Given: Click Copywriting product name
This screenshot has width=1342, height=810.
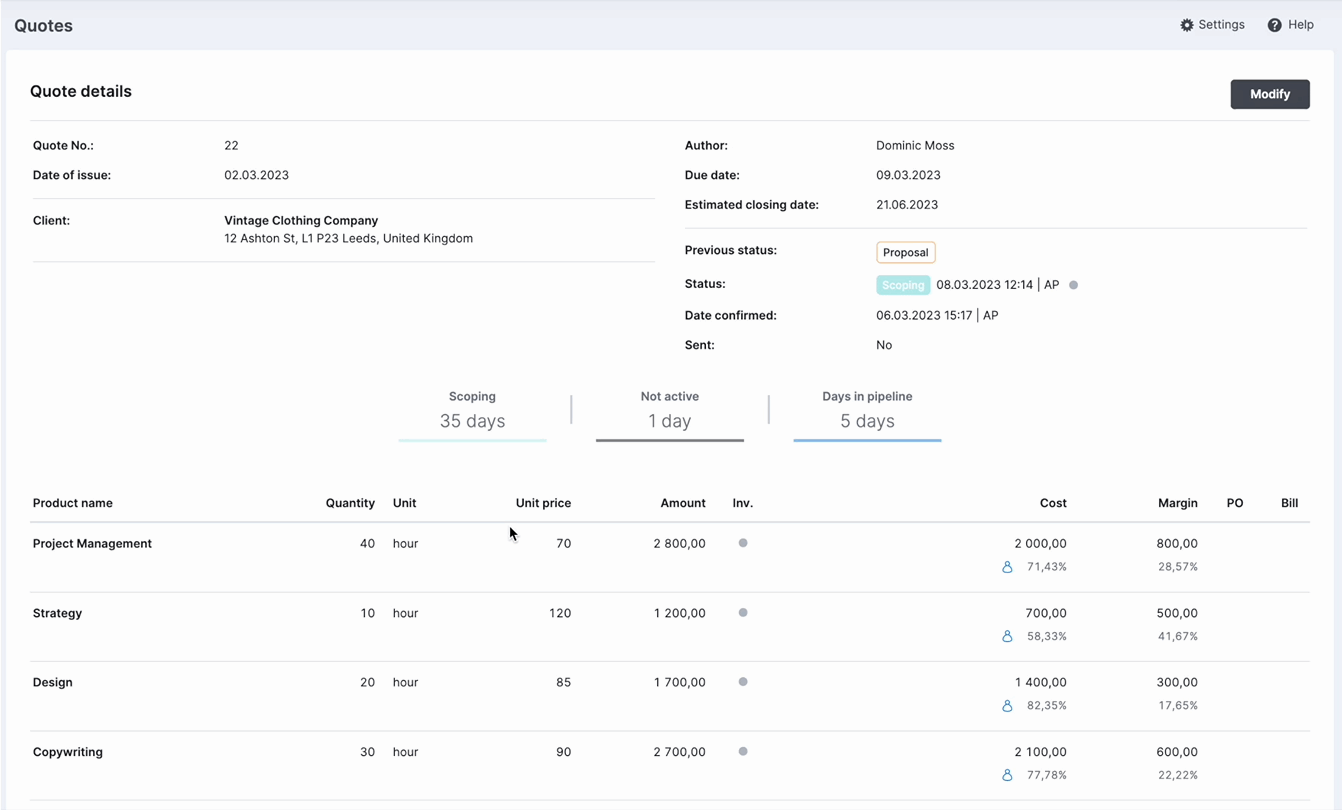Looking at the screenshot, I should click(x=68, y=752).
